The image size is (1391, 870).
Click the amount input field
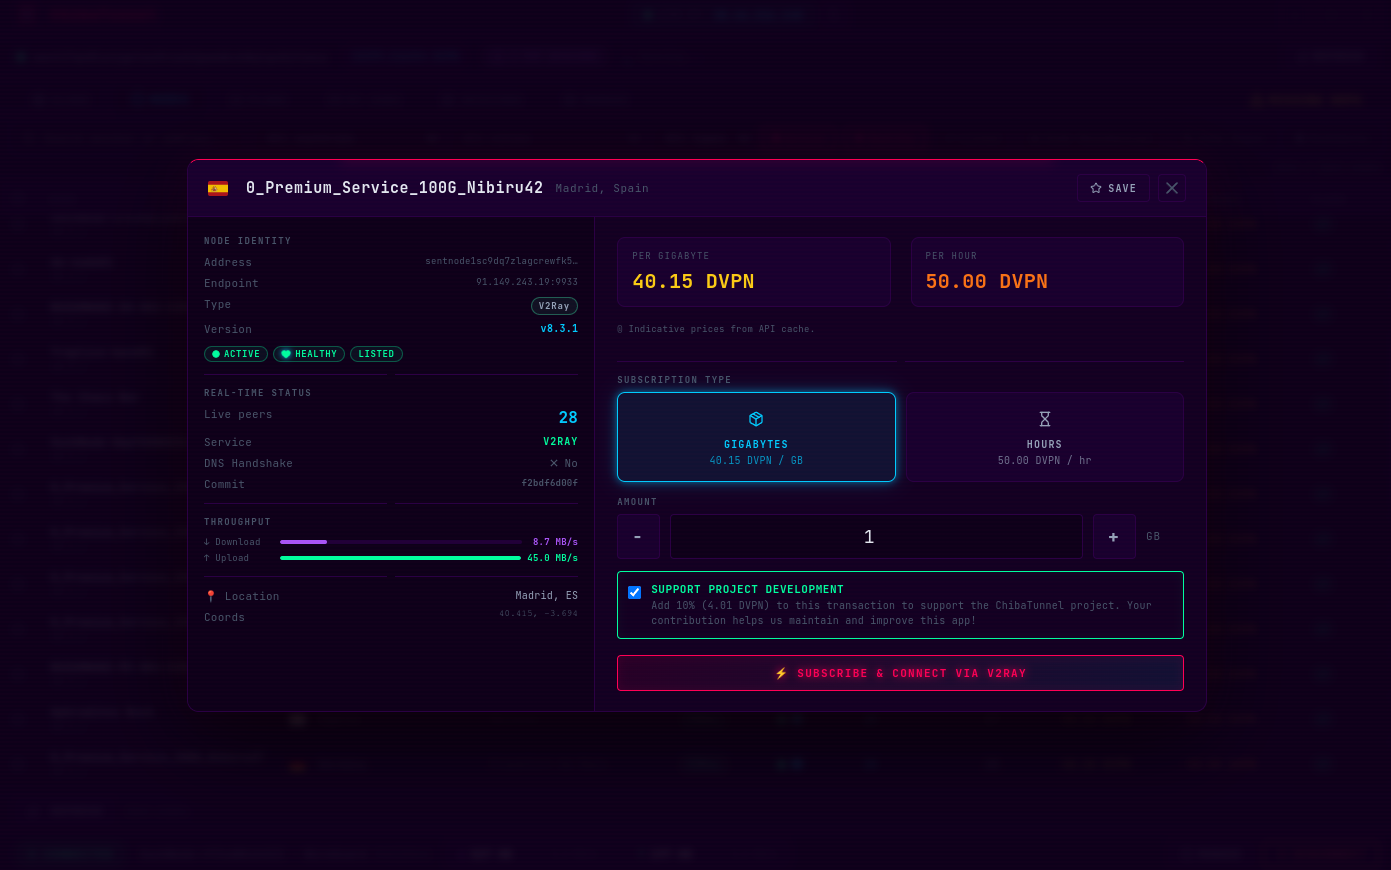pos(876,537)
